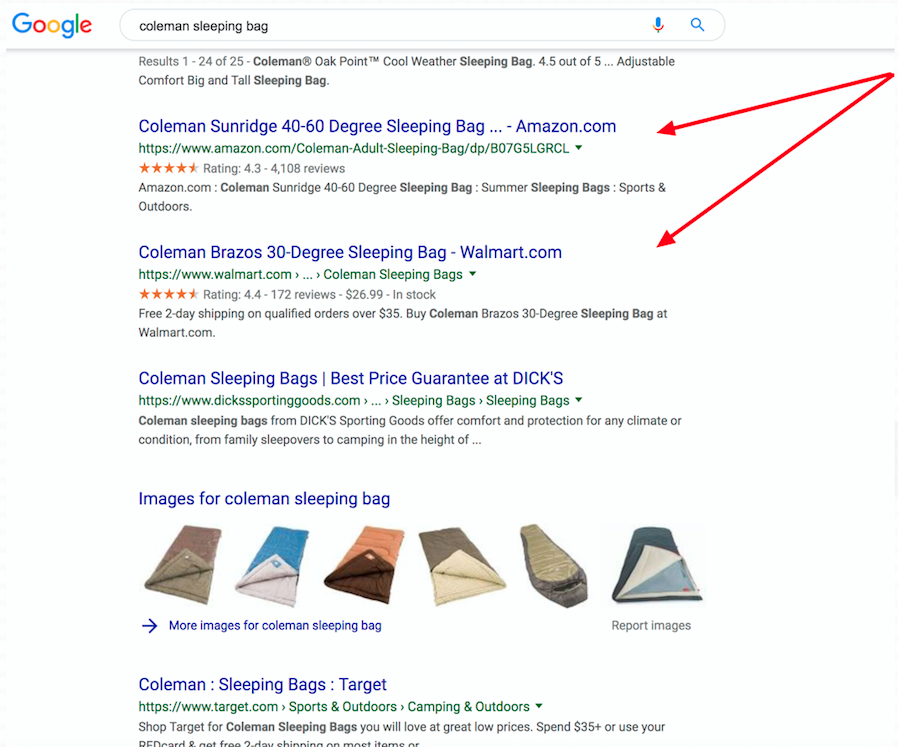This screenshot has height=747, width=898.
Task: Open Coleman Brazos 30-Degree Walmart result
Action: 350,252
